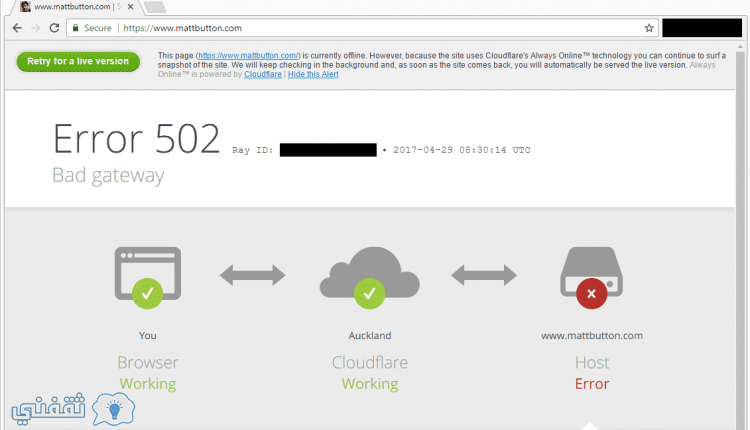The image size is (750, 430).
Task: Click the Cloudflare status heading
Action: click(x=370, y=363)
